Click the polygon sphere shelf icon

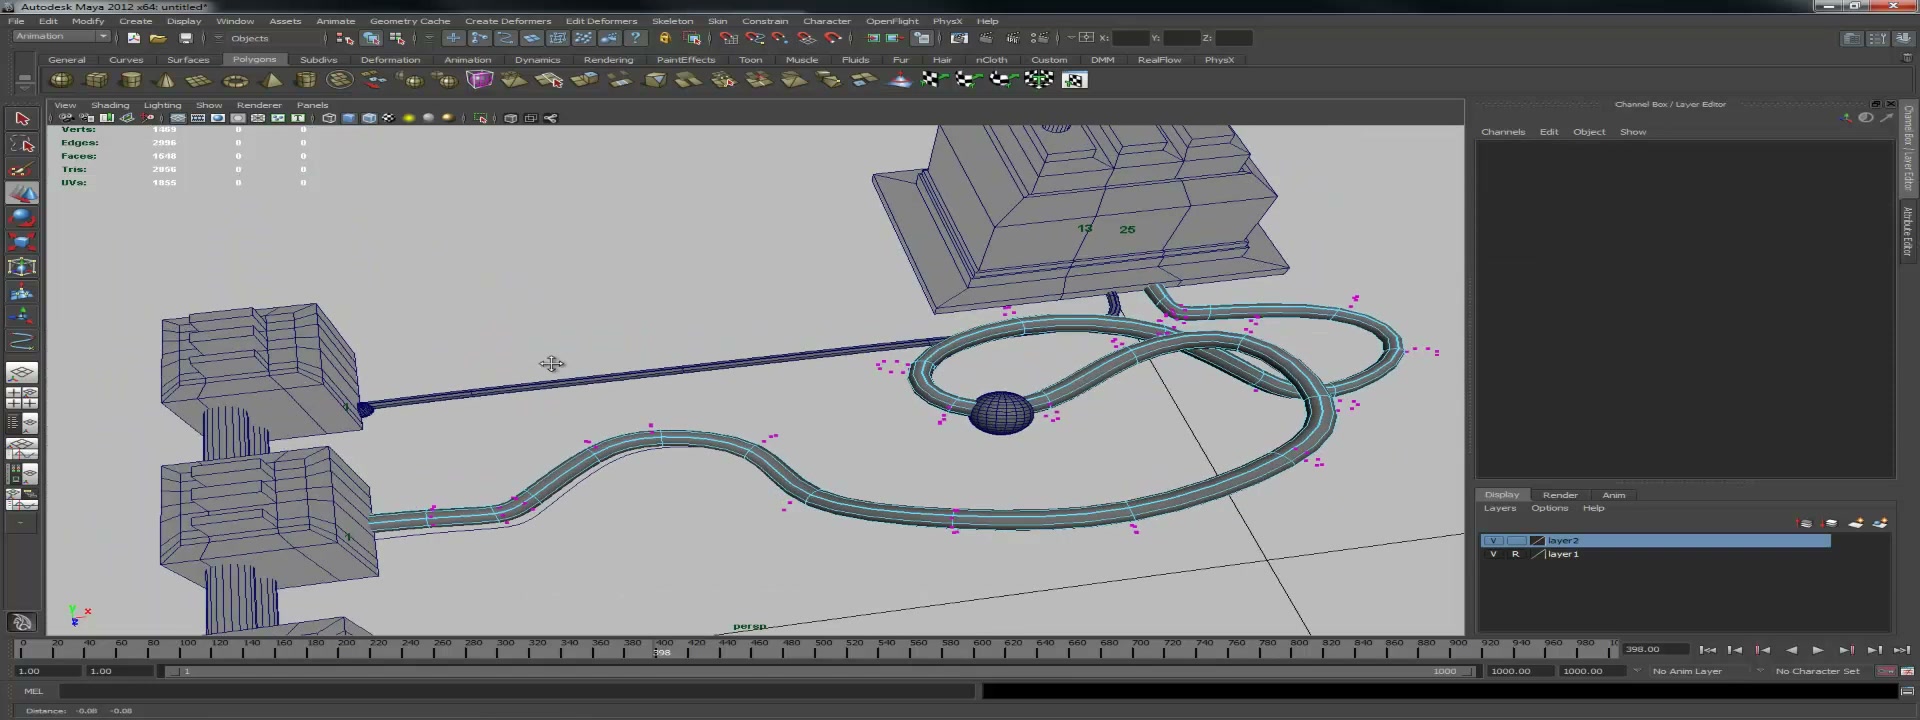[61, 80]
